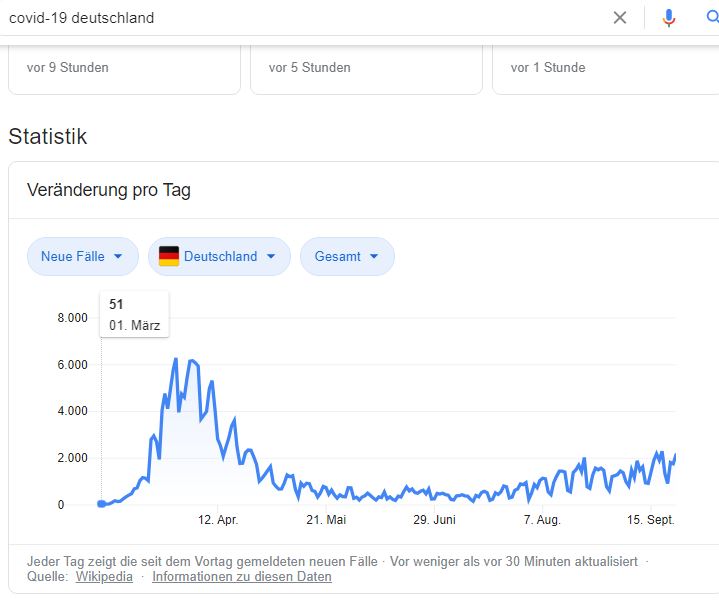The width and height of the screenshot is (719, 610).
Task: Open Informationen zu diesen Daten link
Action: tap(242, 577)
